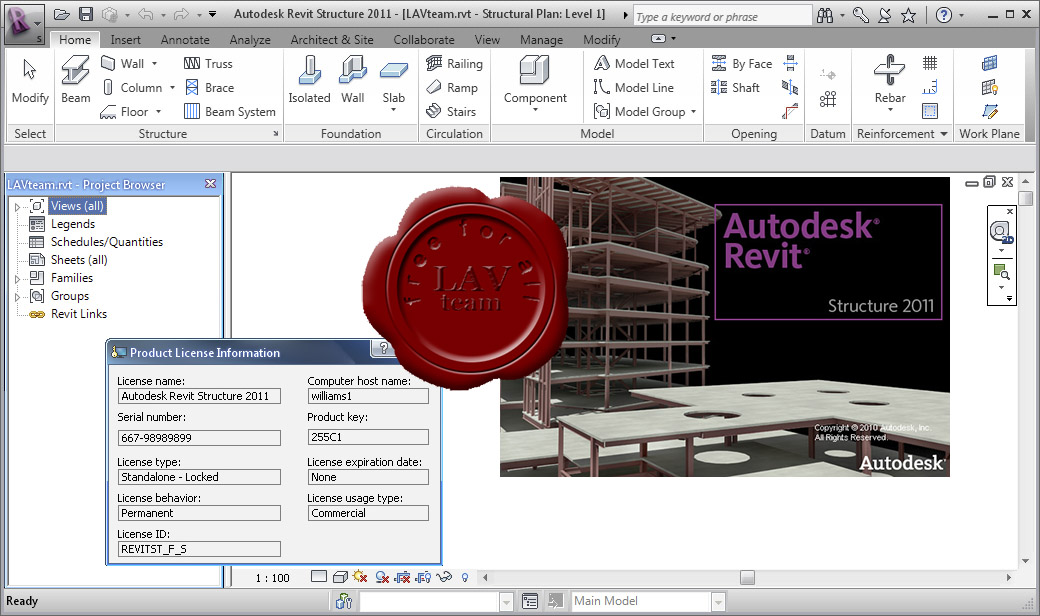Select Schedules/Quantities in Project Browser
Screen dimensions: 1040x616
pos(107,242)
